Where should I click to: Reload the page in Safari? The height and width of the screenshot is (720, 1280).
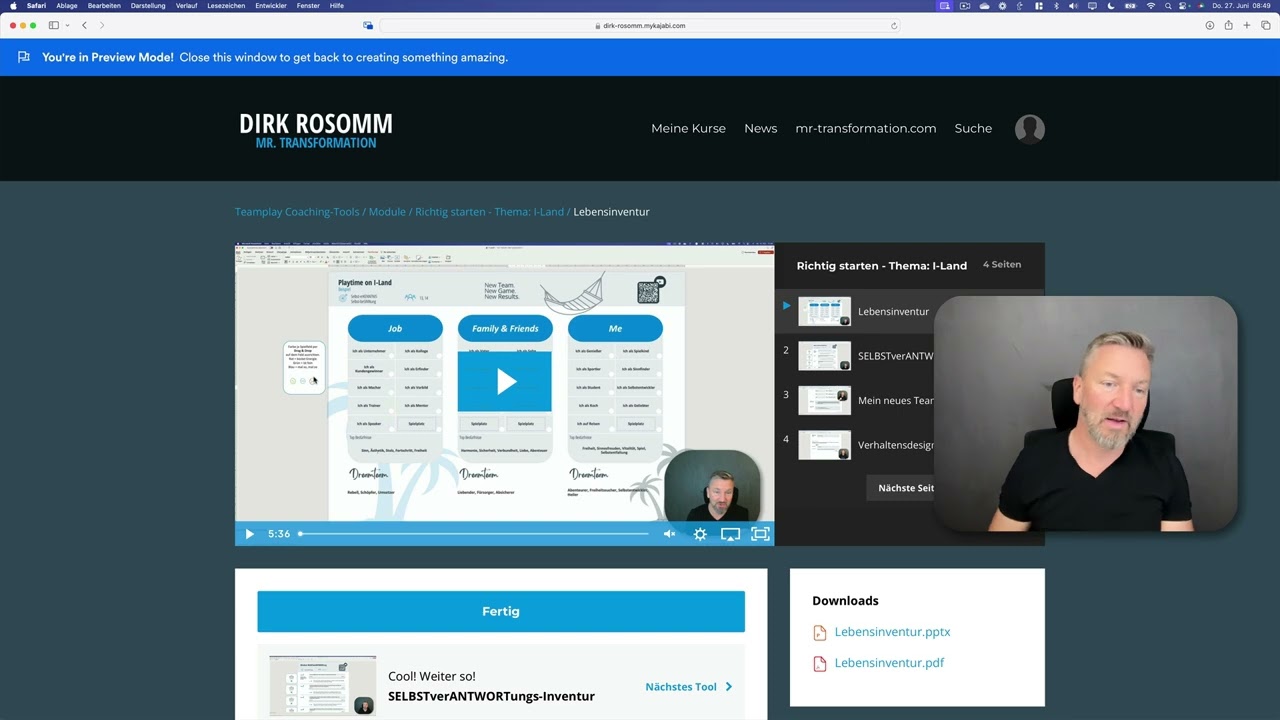pos(893,25)
